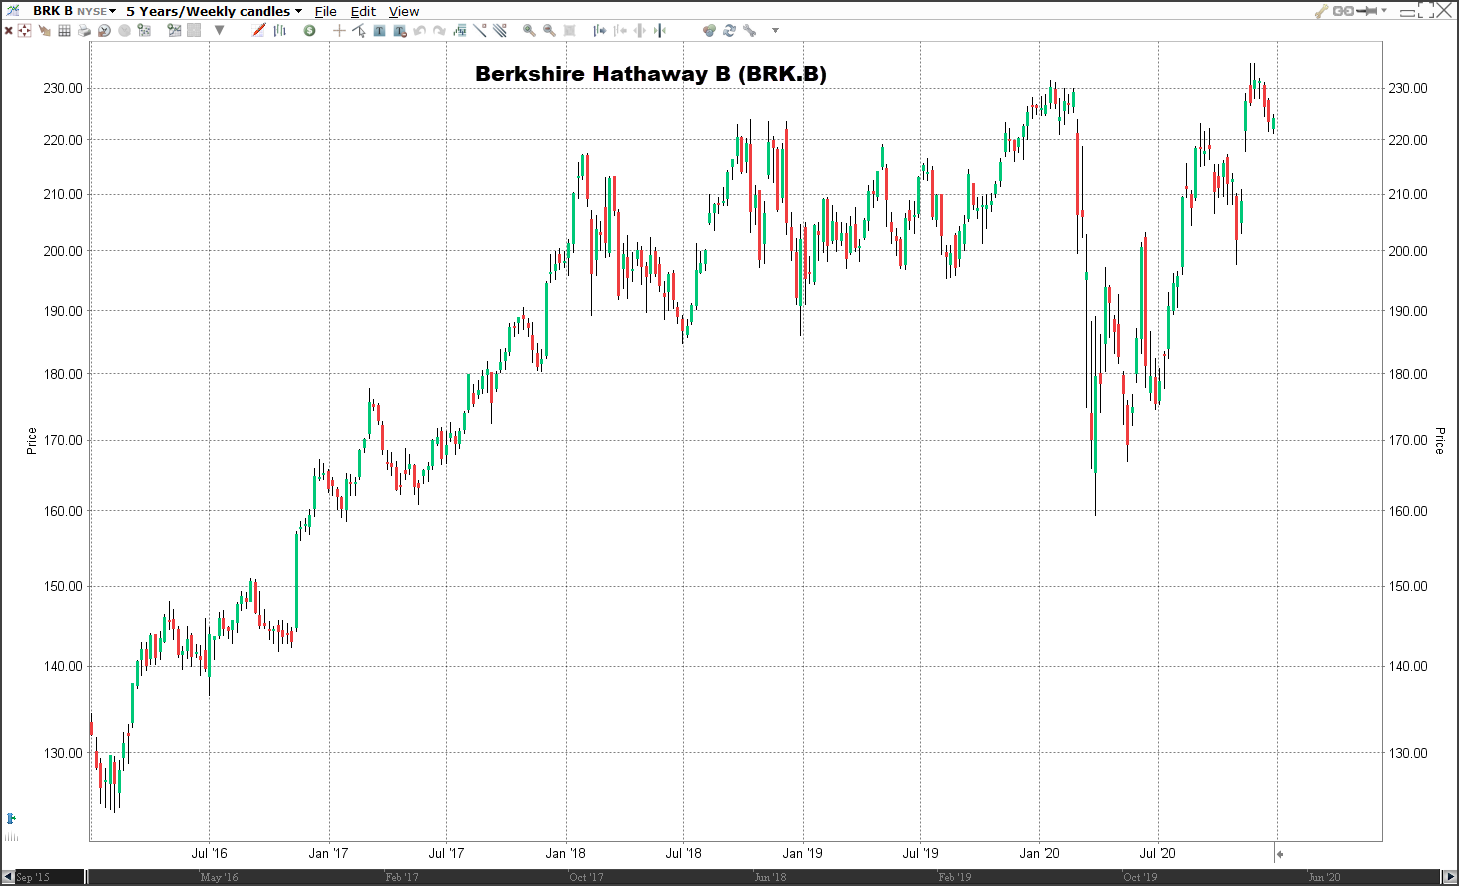Zoom in with magnifier icon
This screenshot has height=886, width=1459.
tap(529, 31)
